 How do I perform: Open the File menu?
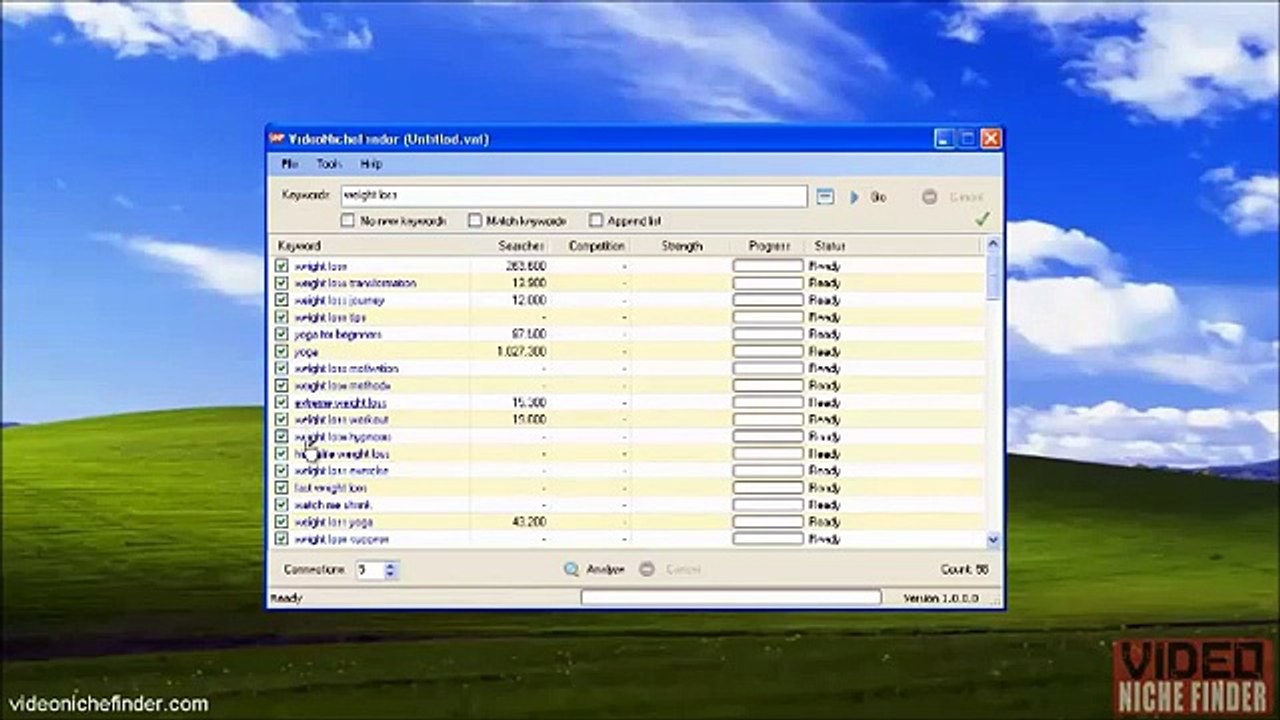[x=290, y=164]
